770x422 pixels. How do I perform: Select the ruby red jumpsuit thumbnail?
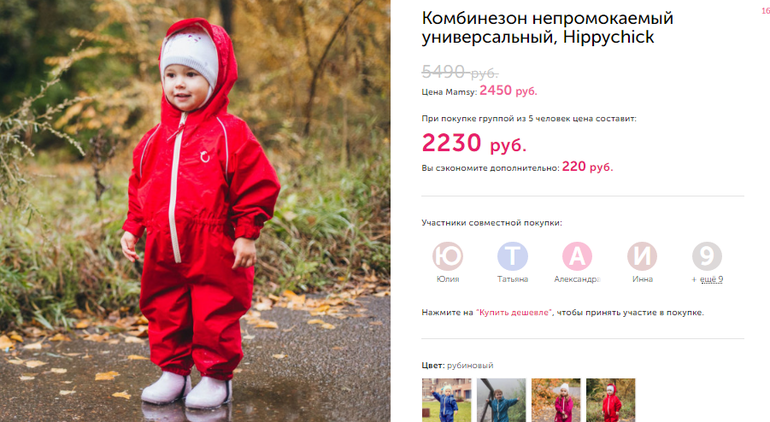610,400
